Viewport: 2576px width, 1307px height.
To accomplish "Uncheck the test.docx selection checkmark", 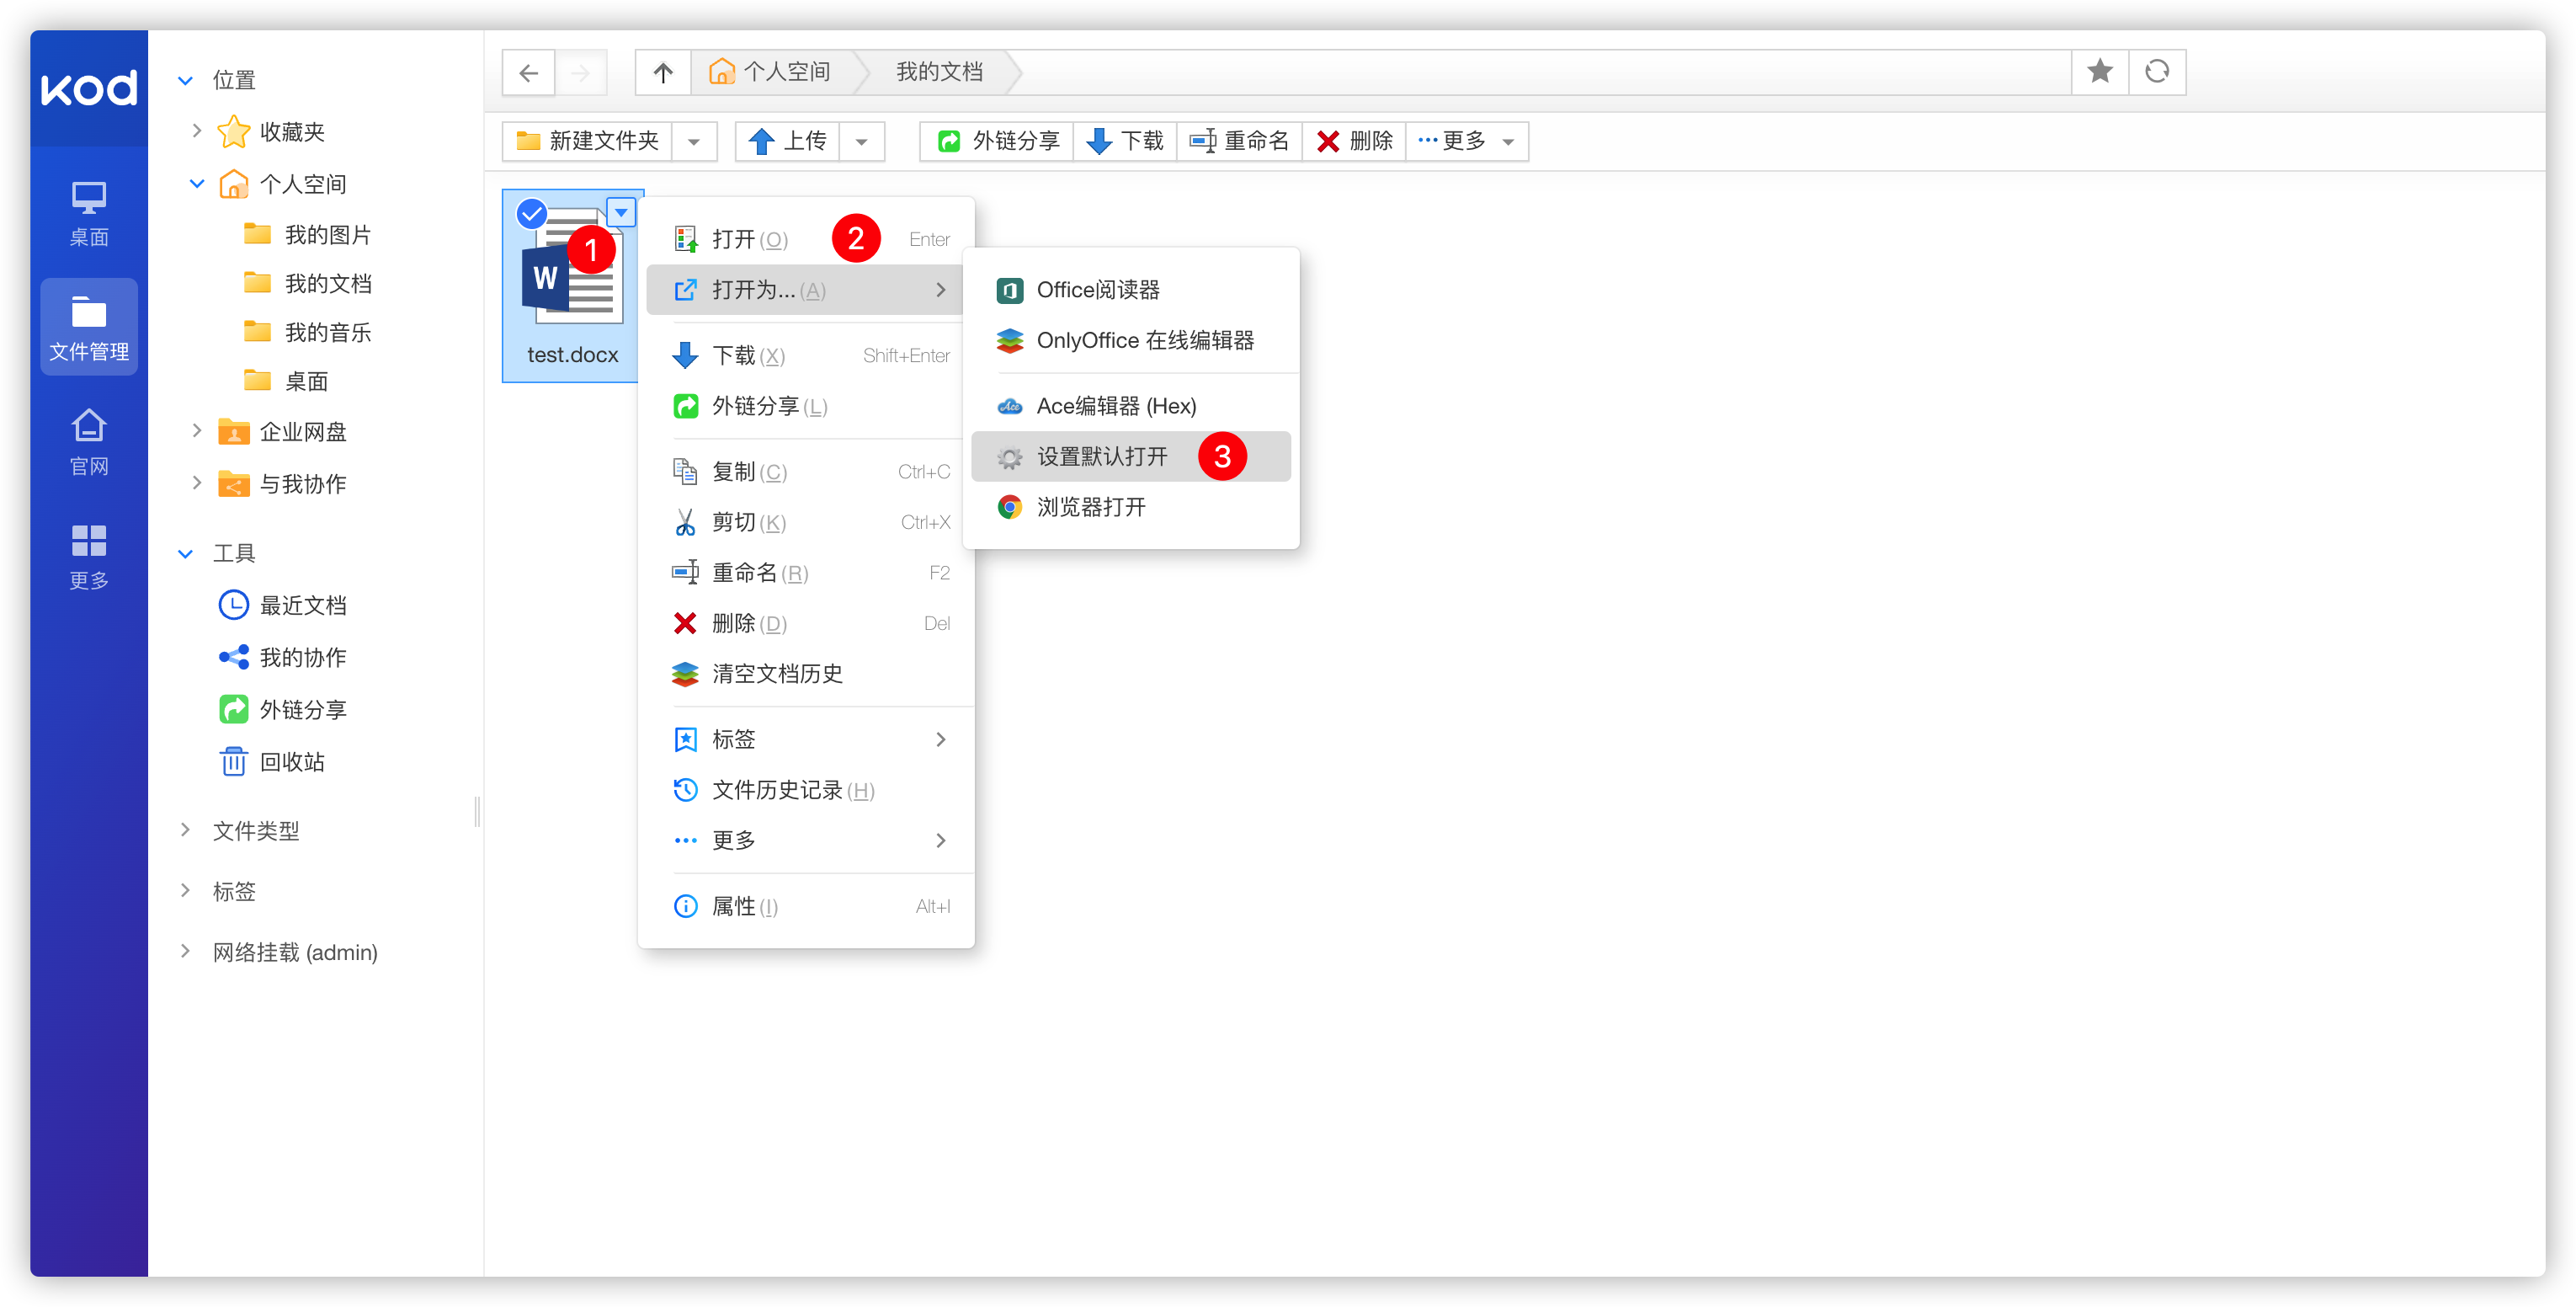I will tap(531, 213).
